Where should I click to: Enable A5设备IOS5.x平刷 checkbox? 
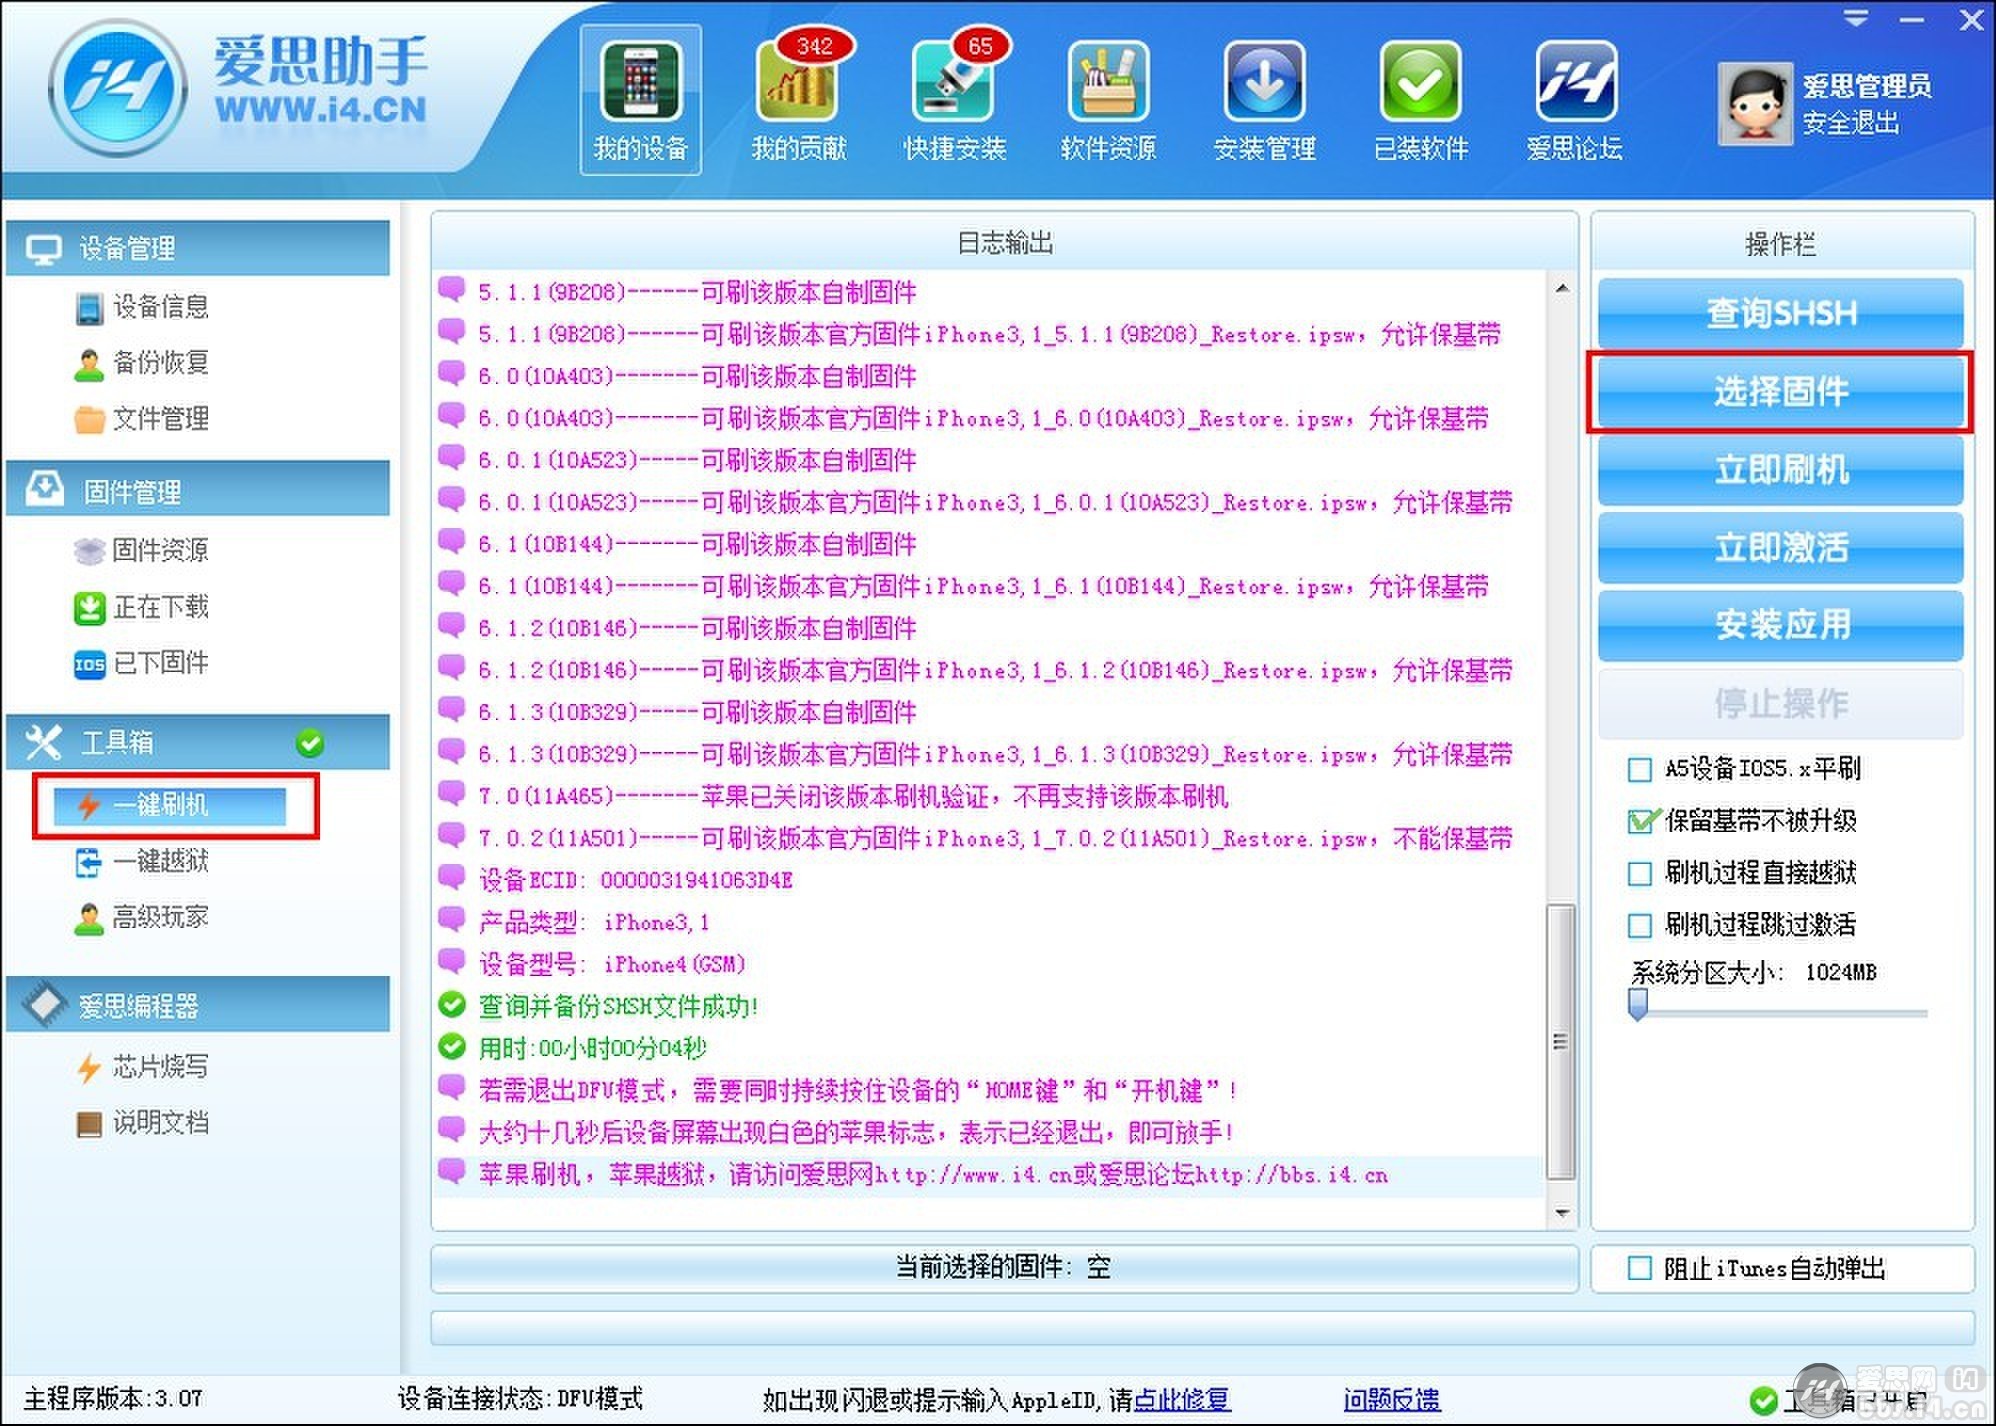tap(1640, 769)
